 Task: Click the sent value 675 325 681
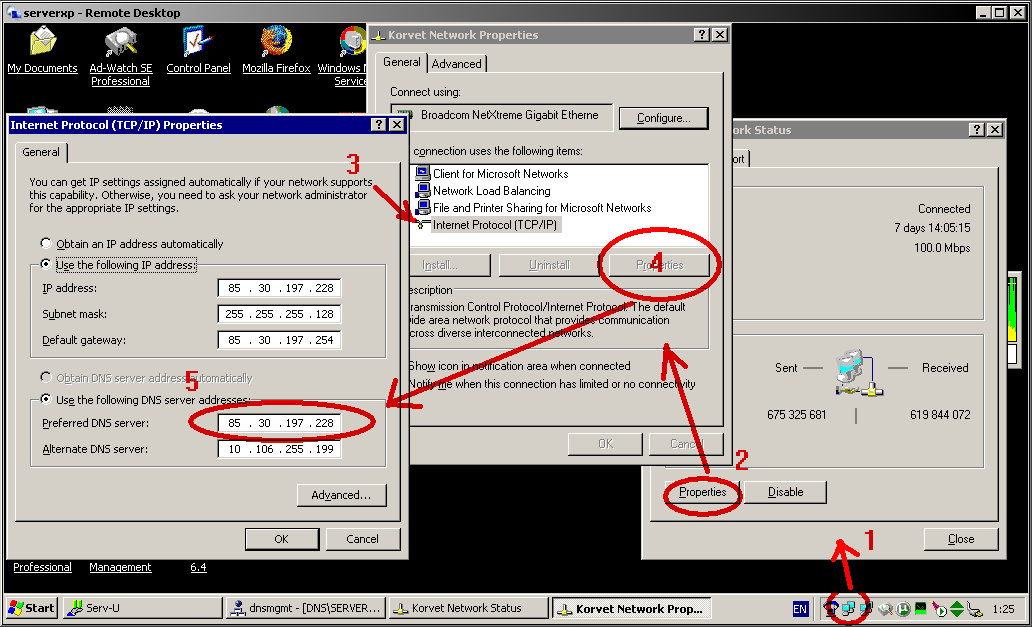pos(796,415)
